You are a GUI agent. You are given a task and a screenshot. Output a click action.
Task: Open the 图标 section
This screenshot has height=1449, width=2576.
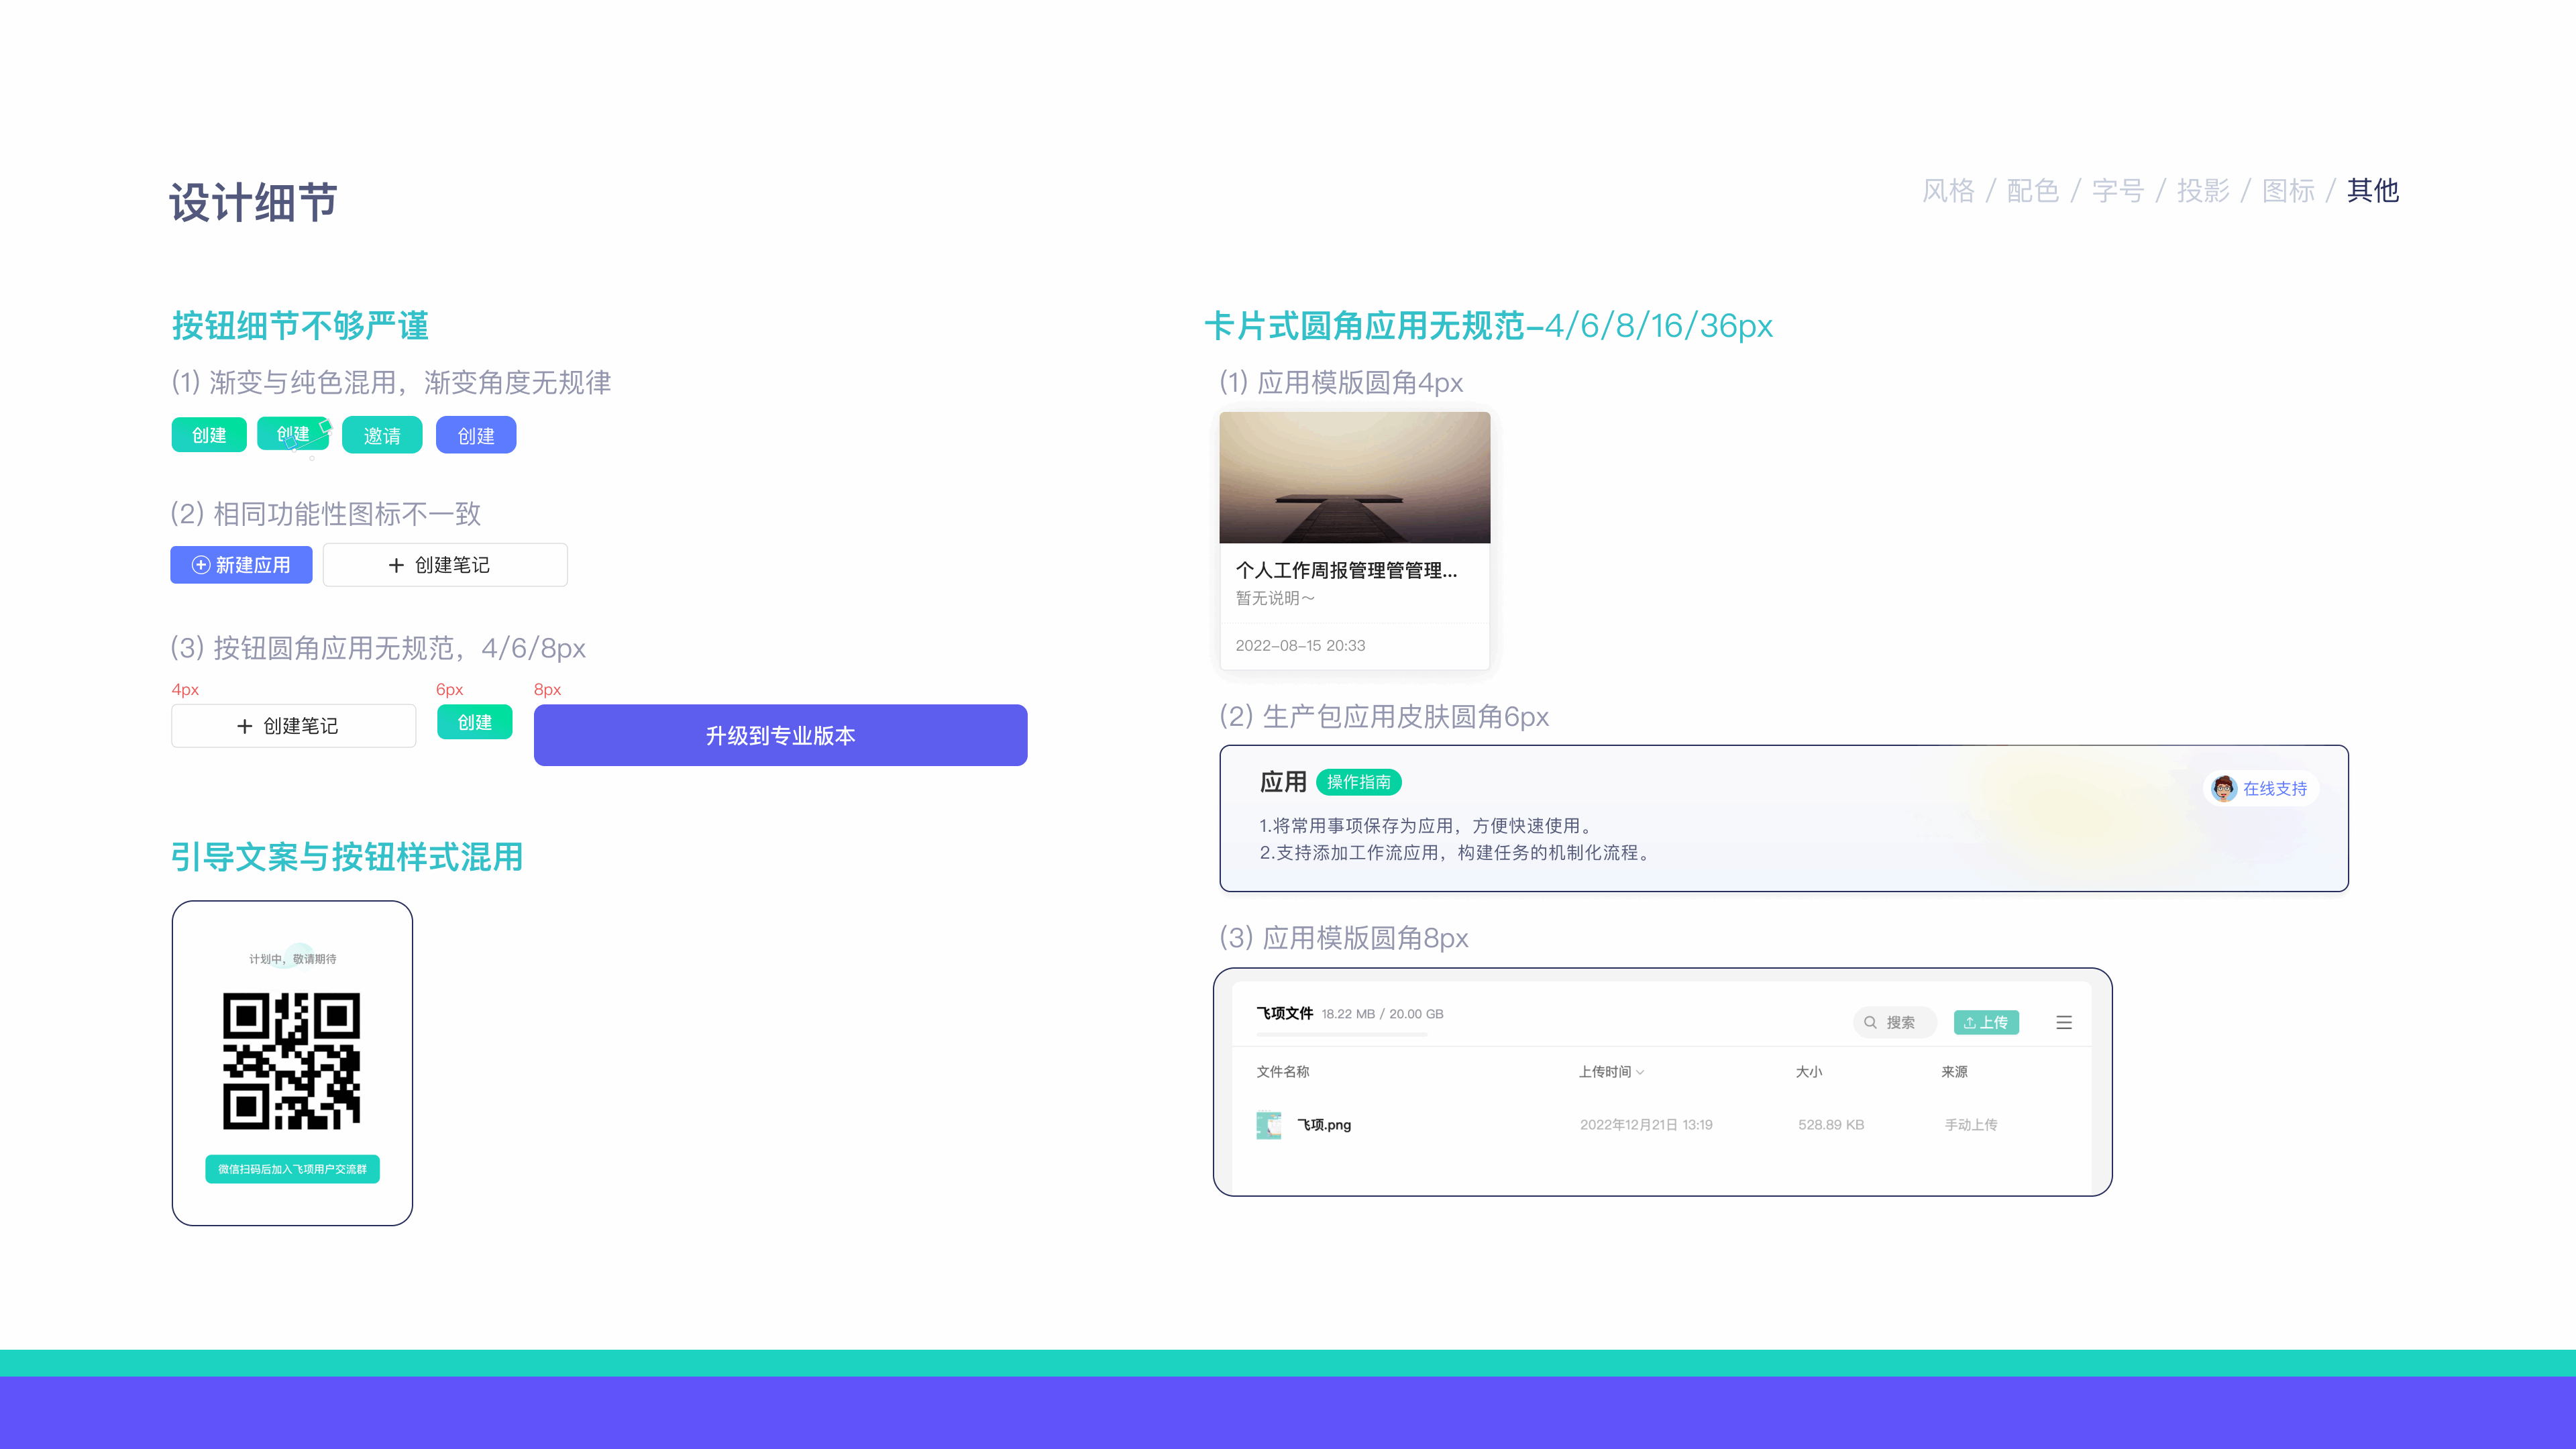coord(2288,191)
